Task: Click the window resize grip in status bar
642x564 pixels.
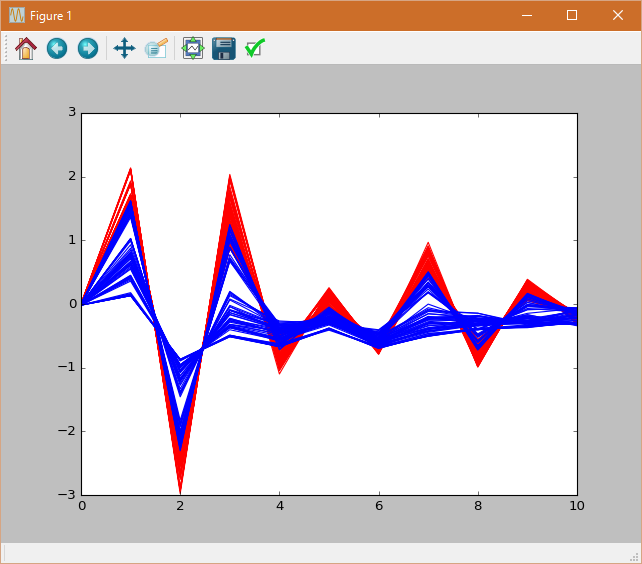Action: (x=635, y=557)
